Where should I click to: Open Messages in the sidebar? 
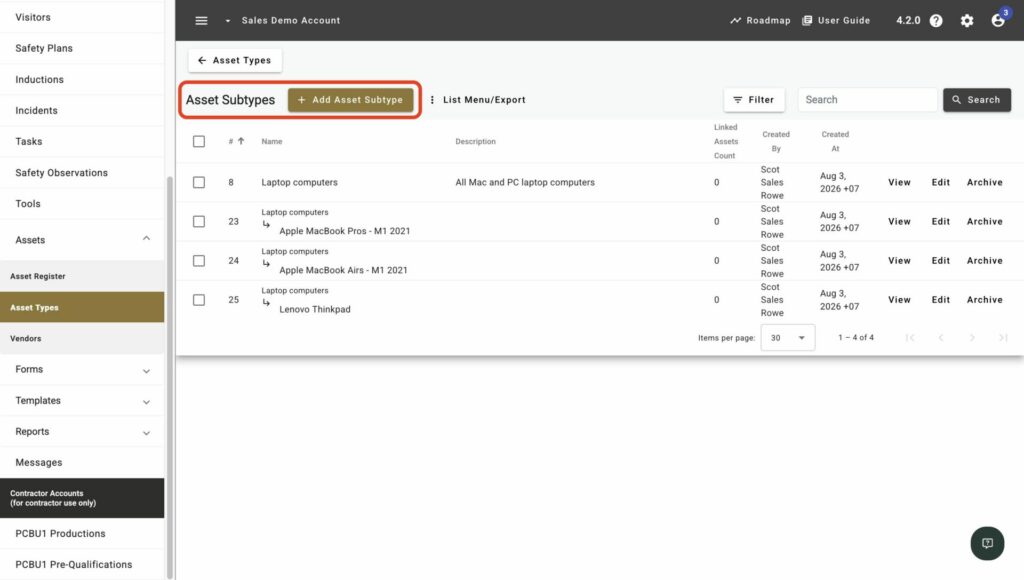point(82,462)
